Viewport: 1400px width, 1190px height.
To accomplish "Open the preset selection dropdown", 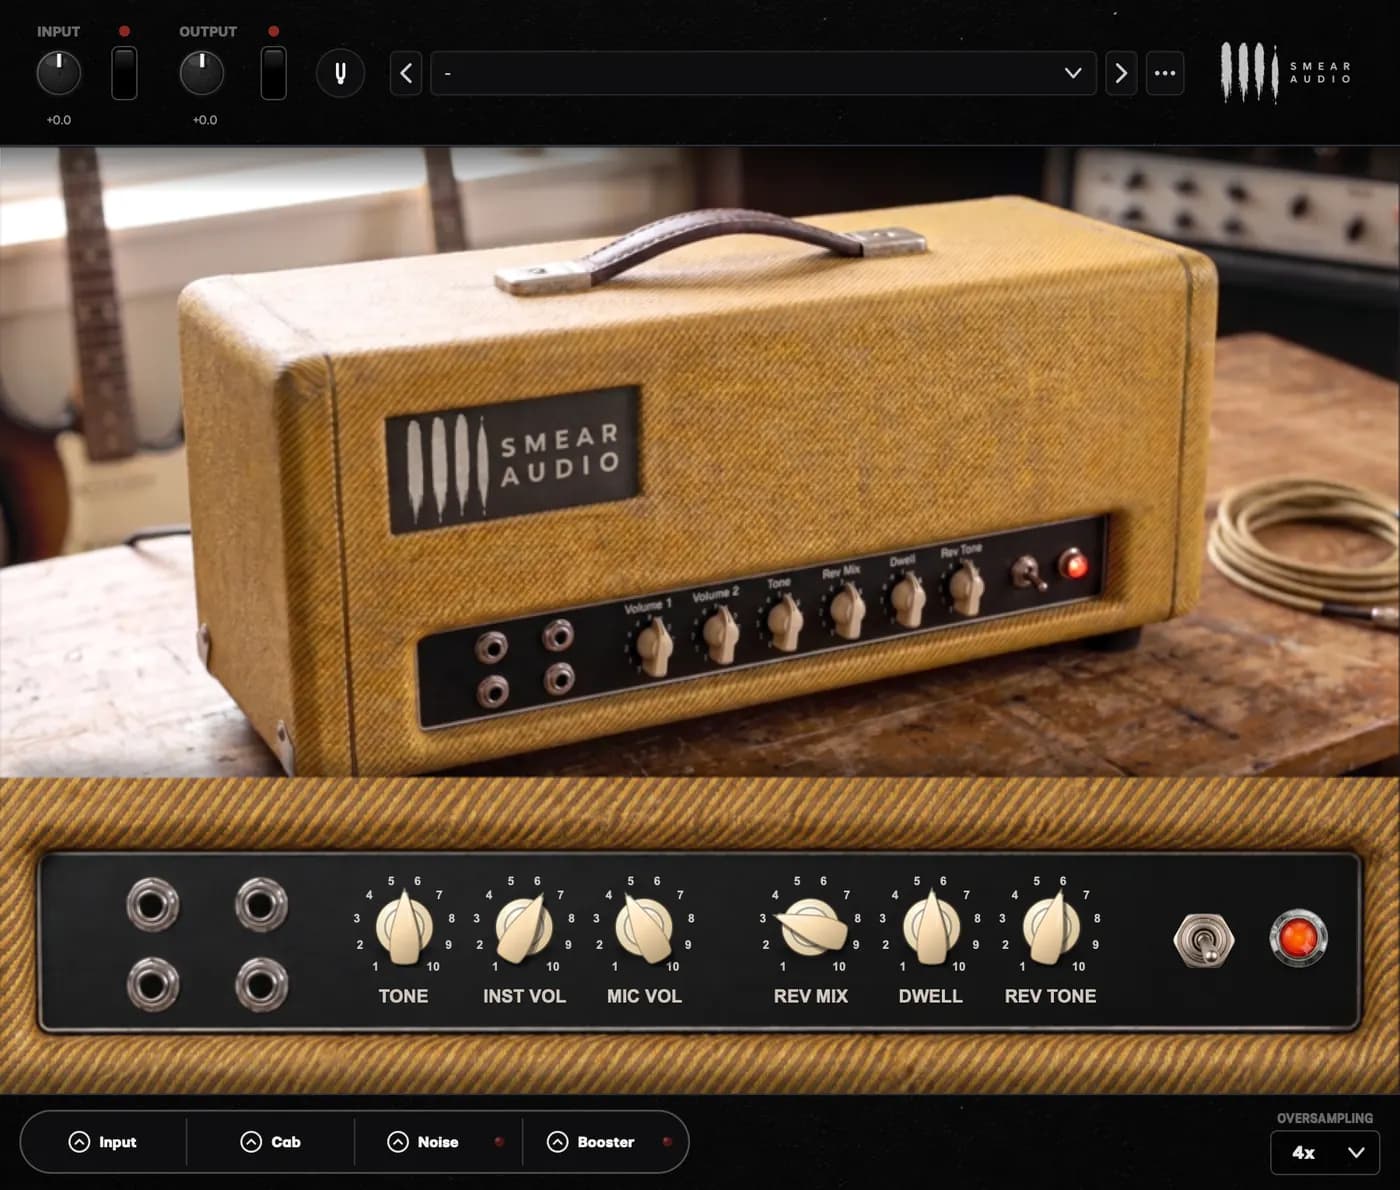I will pos(763,73).
